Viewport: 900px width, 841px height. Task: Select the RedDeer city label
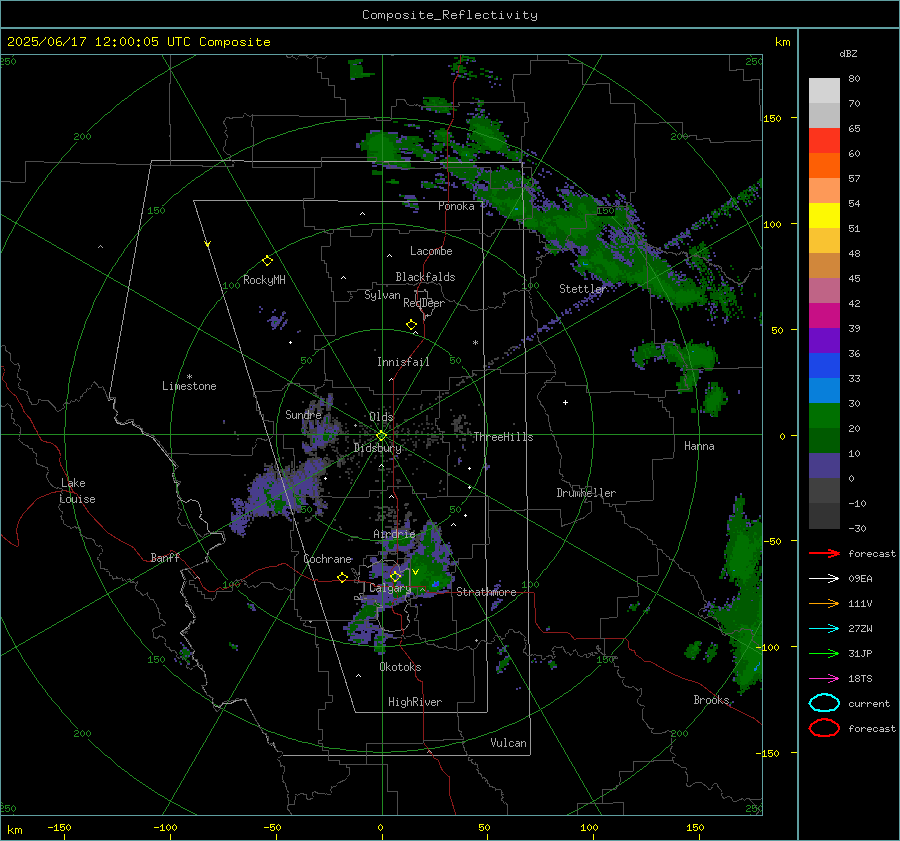point(424,303)
